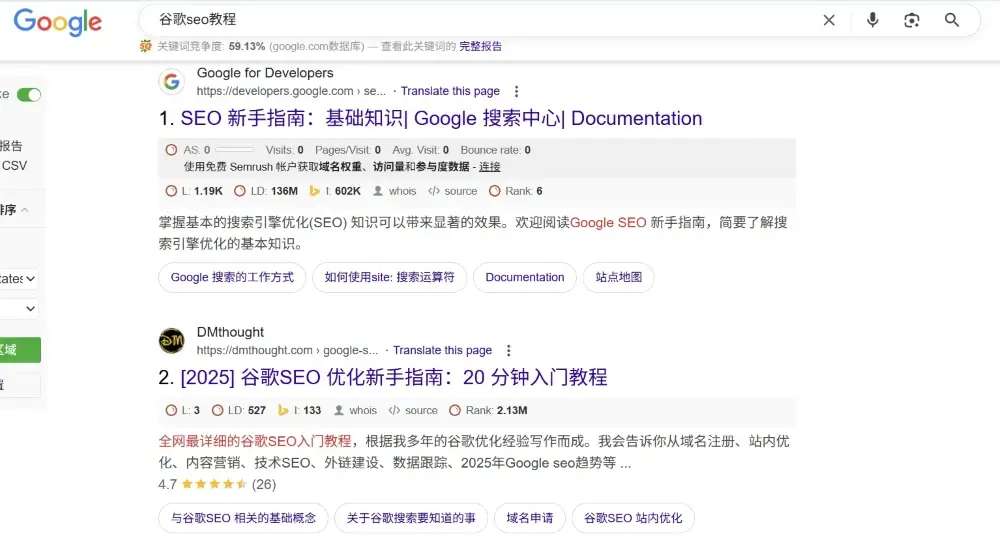Translate the Google for Developers page
Image resolution: width=1000 pixels, height=551 pixels.
(x=450, y=91)
